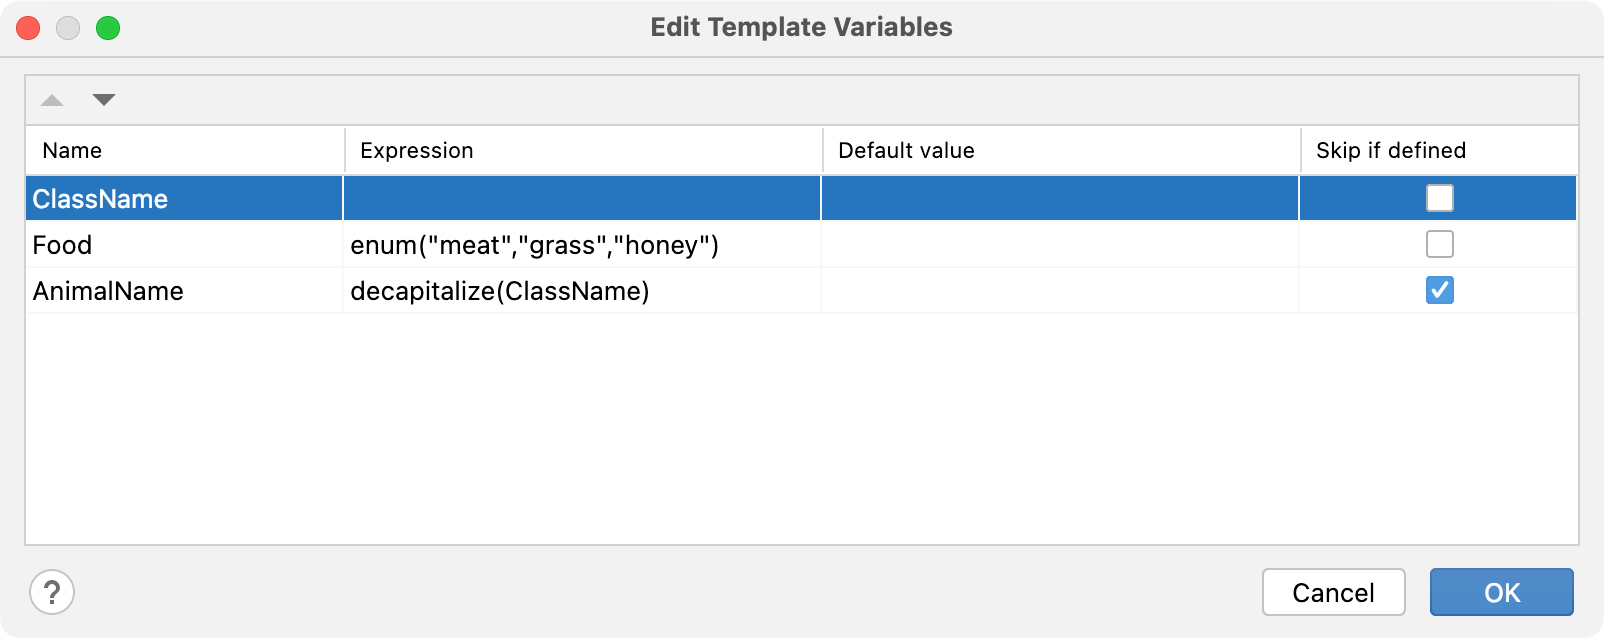This screenshot has height=638, width=1604.
Task: Click the move down arrow icon
Action: pos(104,100)
